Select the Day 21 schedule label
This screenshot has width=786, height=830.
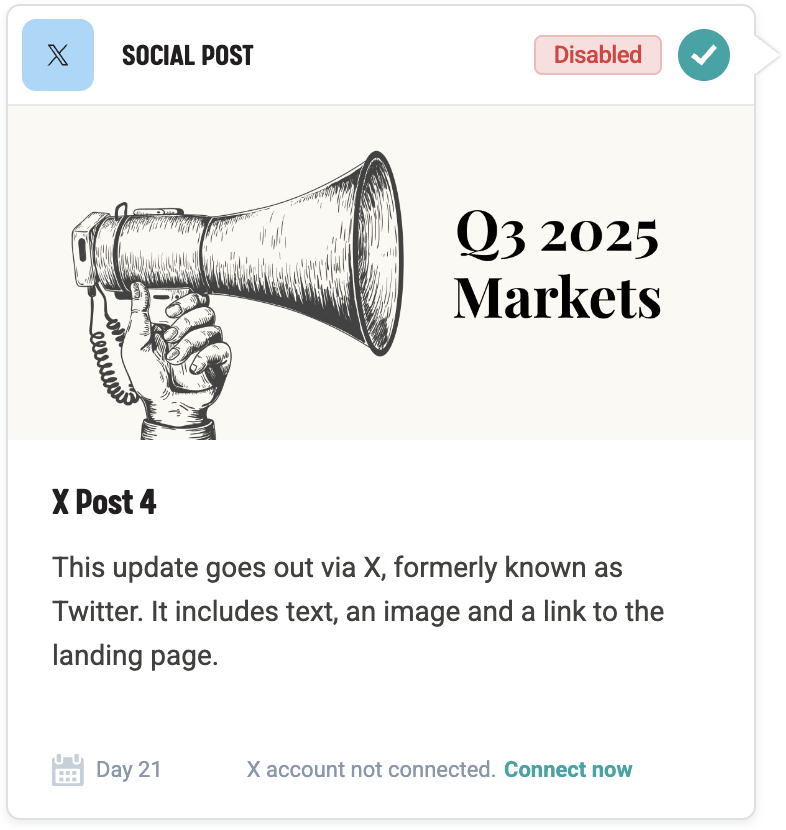click(x=128, y=770)
